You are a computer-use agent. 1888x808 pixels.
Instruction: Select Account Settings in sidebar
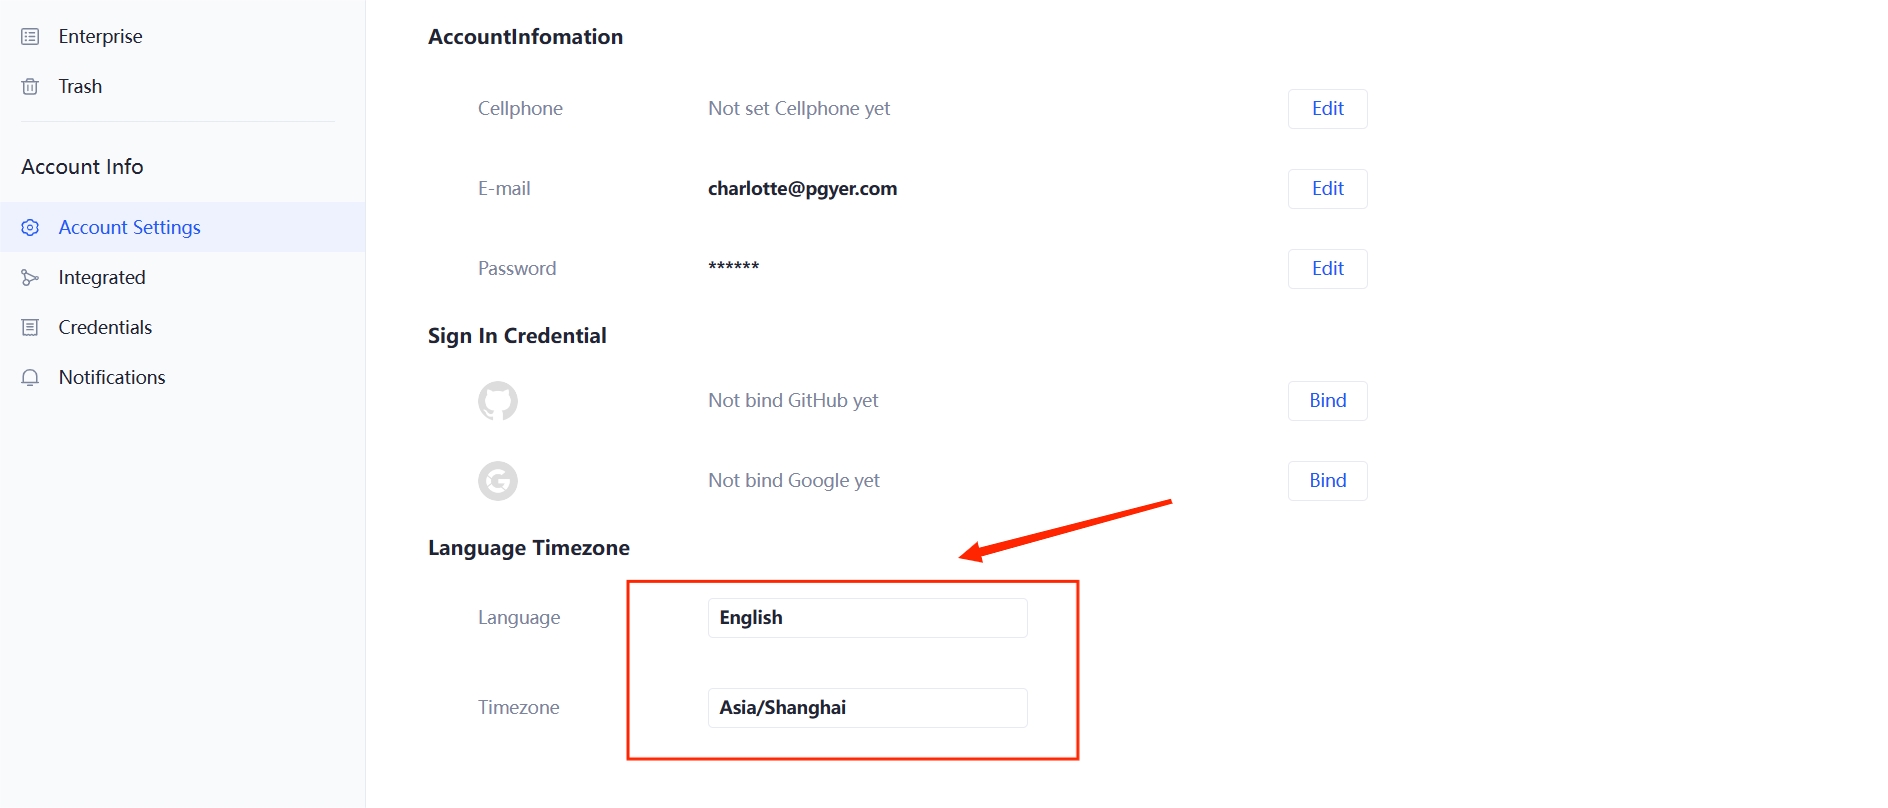point(129,228)
